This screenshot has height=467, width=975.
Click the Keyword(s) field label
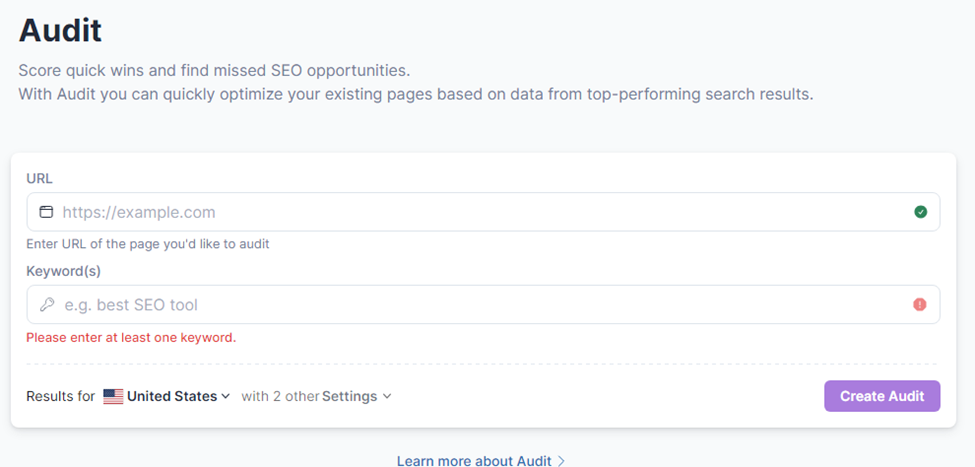click(x=64, y=271)
